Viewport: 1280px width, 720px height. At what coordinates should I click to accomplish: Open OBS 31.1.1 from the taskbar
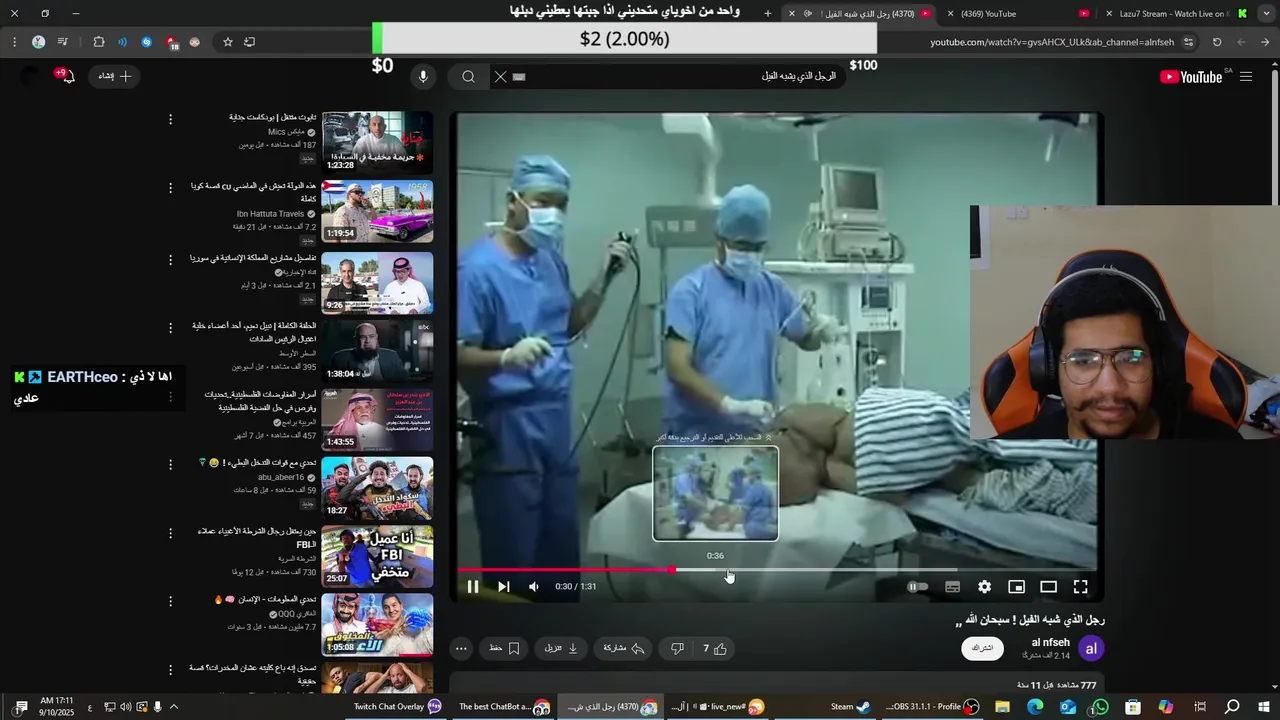coord(931,707)
